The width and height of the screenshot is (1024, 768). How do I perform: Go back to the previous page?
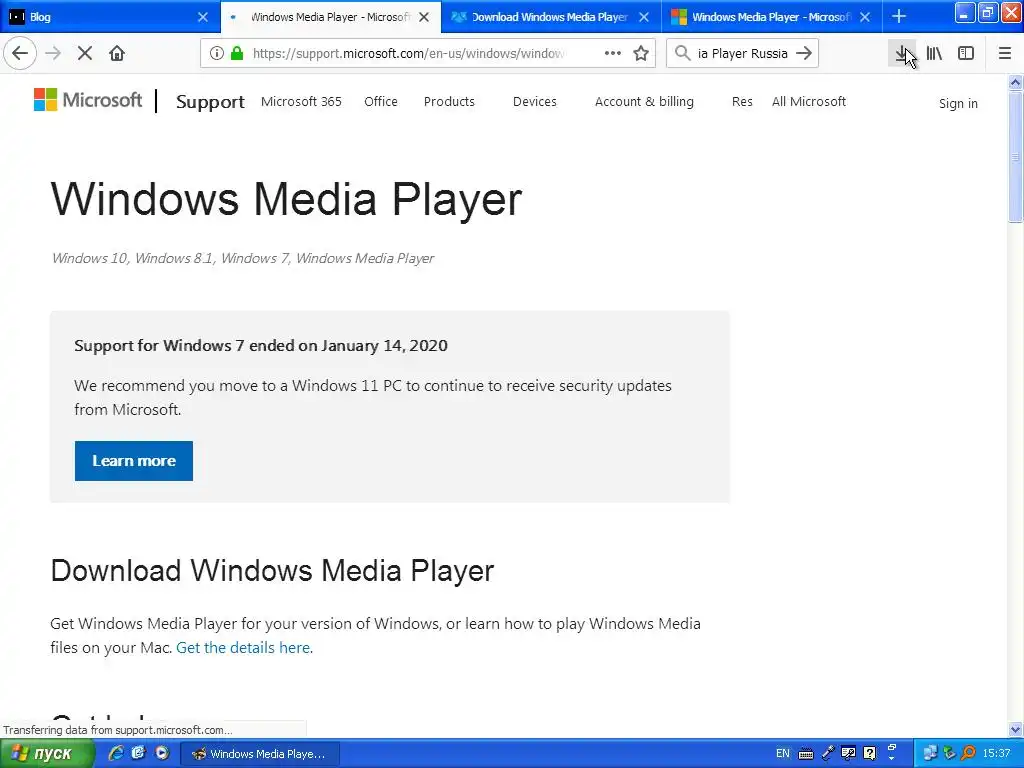click(x=20, y=54)
